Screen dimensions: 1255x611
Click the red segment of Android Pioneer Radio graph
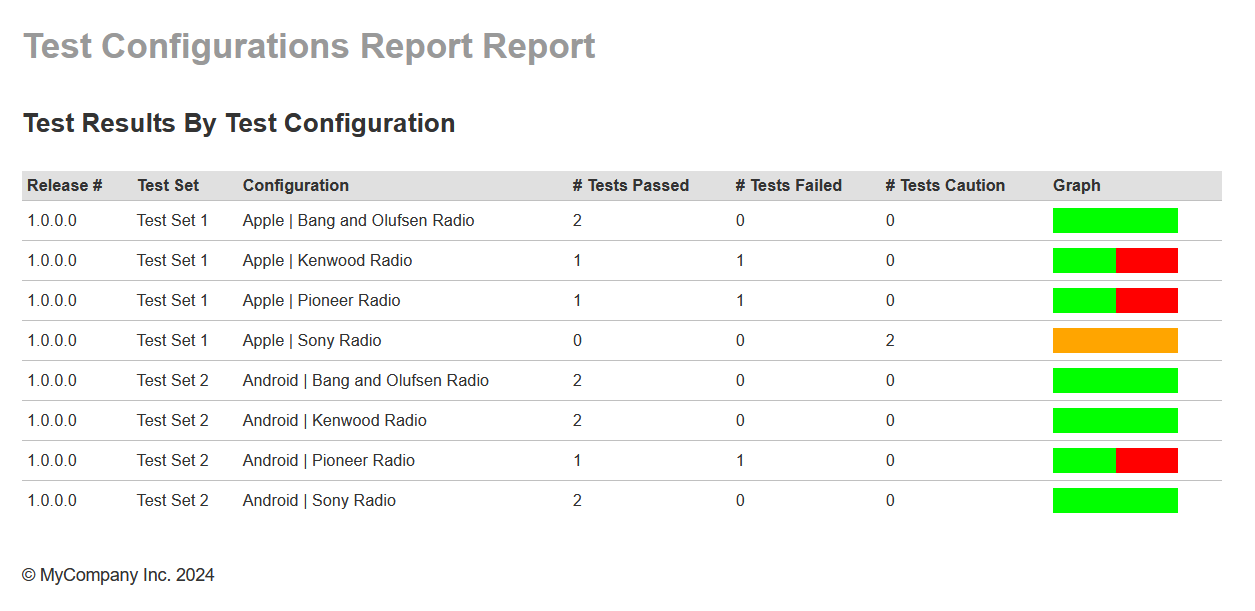[1146, 461]
